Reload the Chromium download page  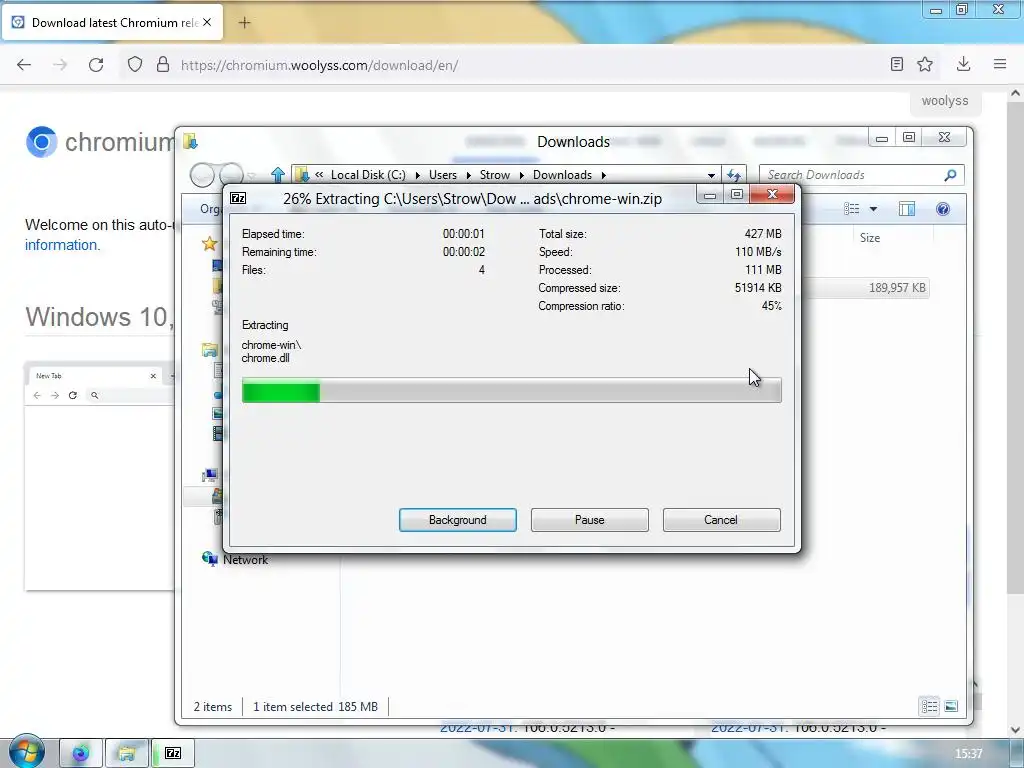point(96,65)
